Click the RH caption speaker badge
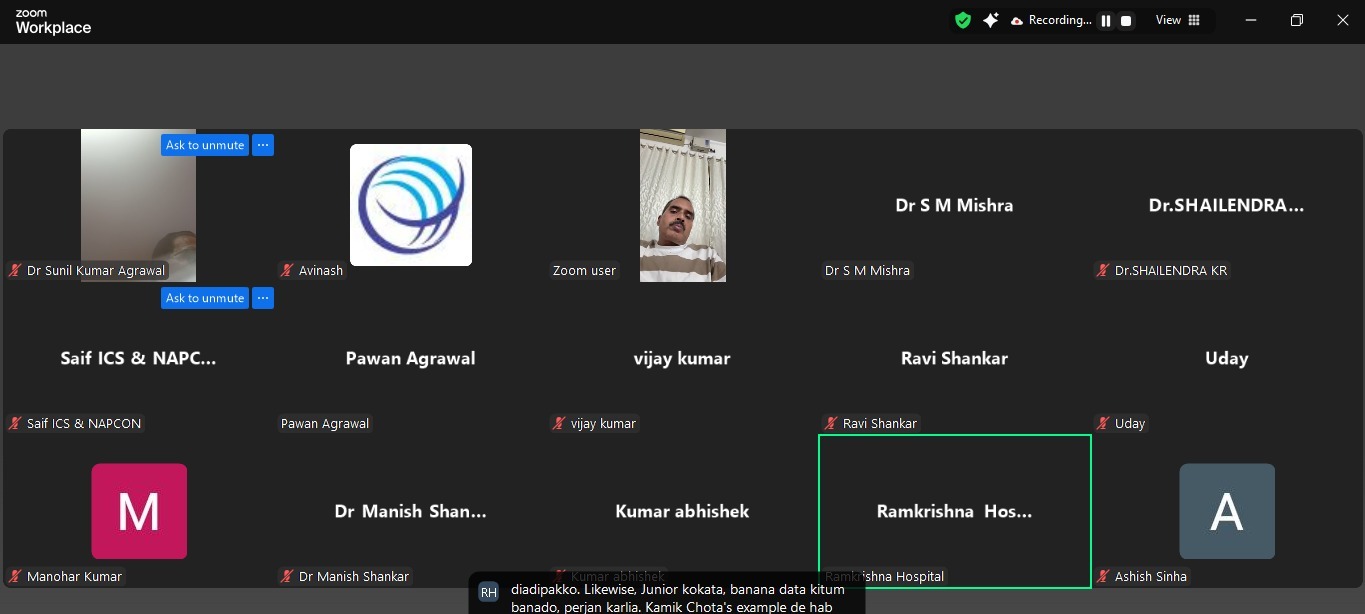 (488, 592)
